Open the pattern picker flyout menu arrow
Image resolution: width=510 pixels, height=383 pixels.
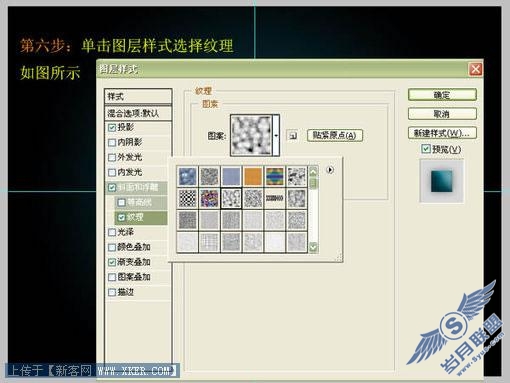coord(330,170)
